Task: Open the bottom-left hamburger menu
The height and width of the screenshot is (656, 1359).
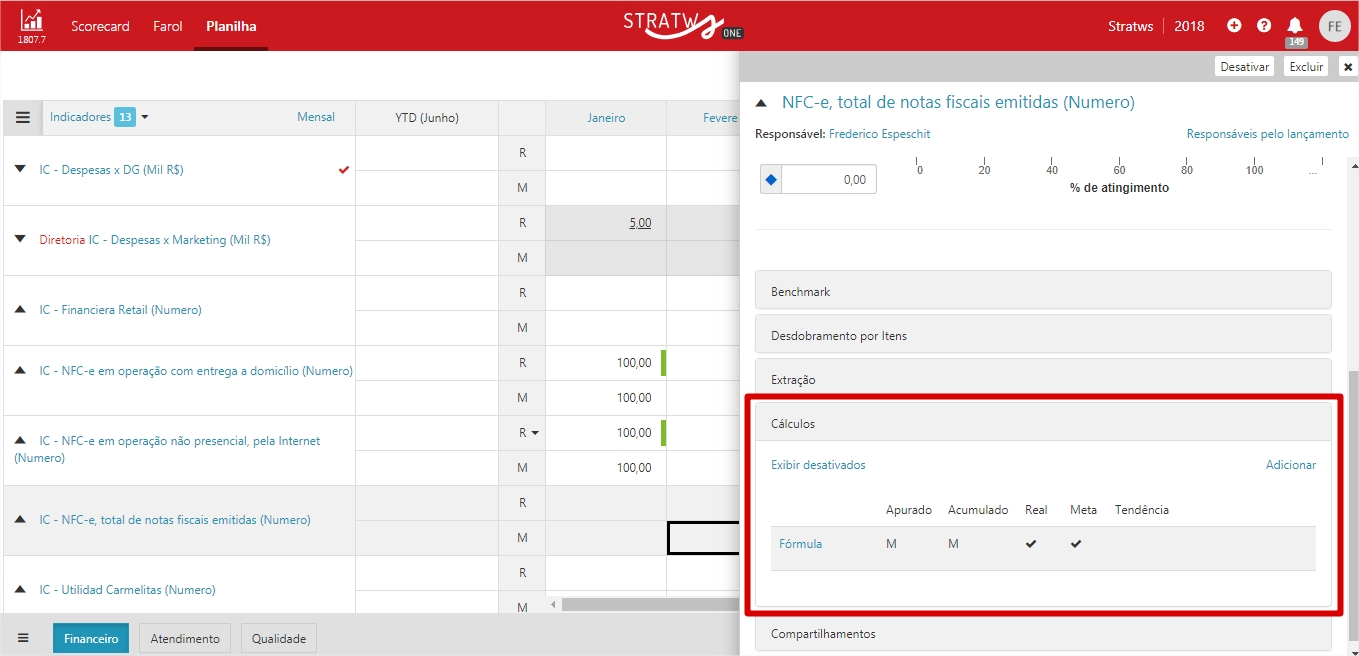Action: [23, 638]
